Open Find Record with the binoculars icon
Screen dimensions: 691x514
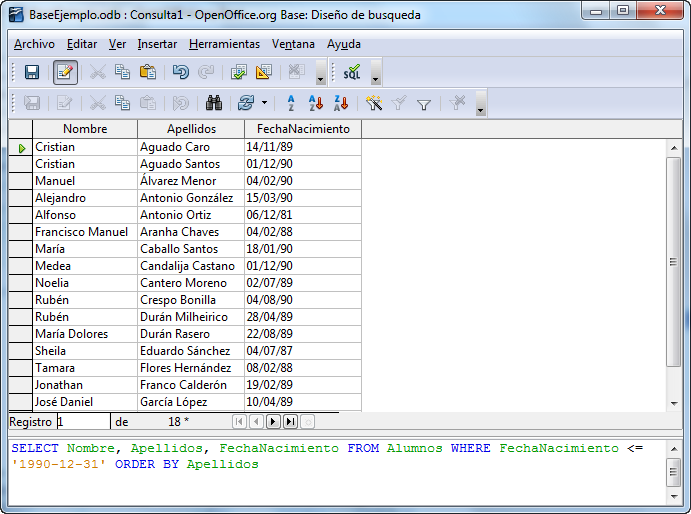tap(214, 103)
